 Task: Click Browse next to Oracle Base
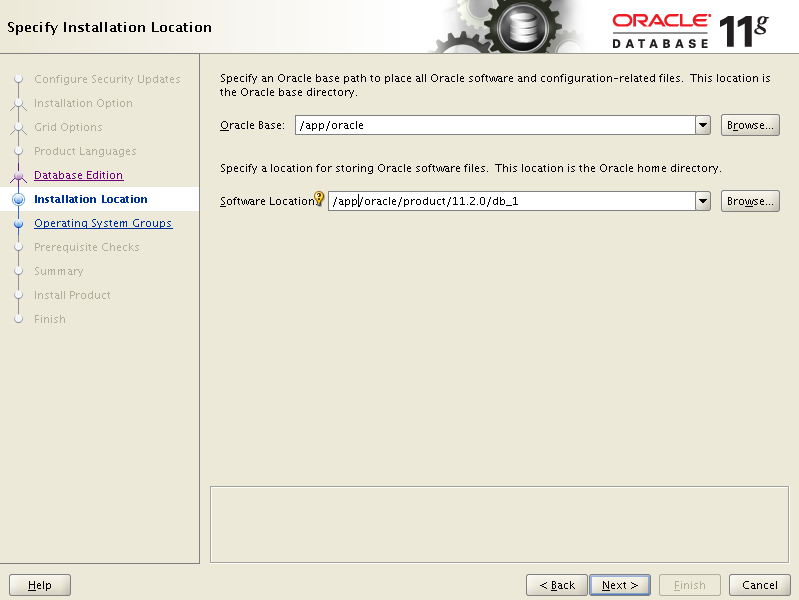click(750, 125)
